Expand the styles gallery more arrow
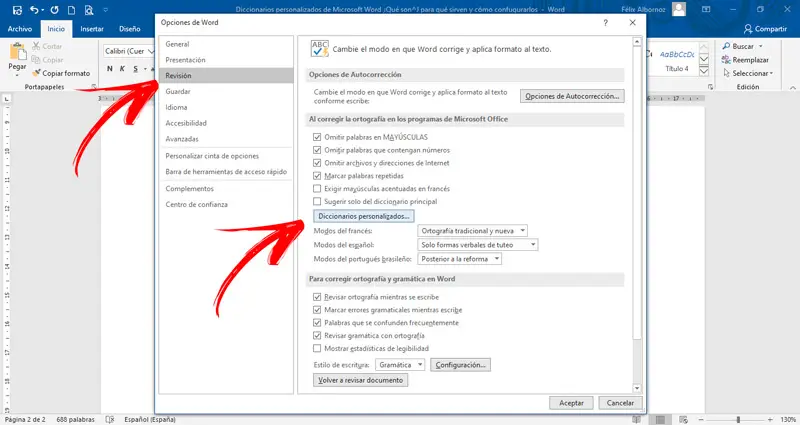Screen dimensions: 800x425 (x=704, y=71)
